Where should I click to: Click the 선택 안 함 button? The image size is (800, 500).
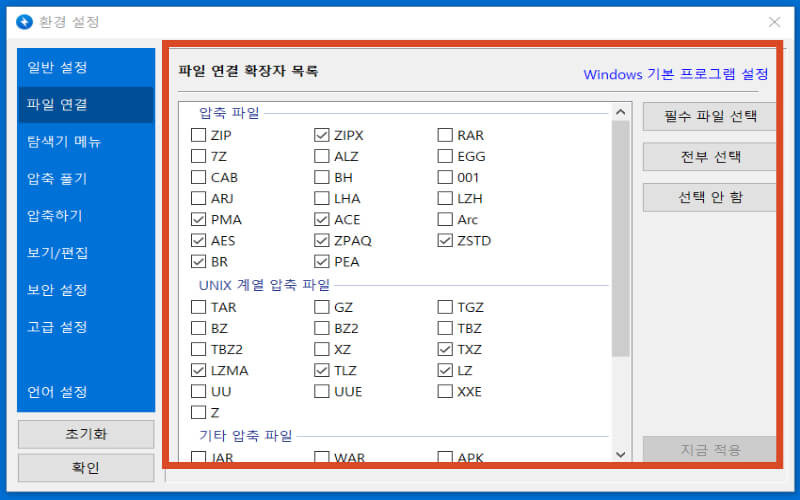click(x=709, y=197)
